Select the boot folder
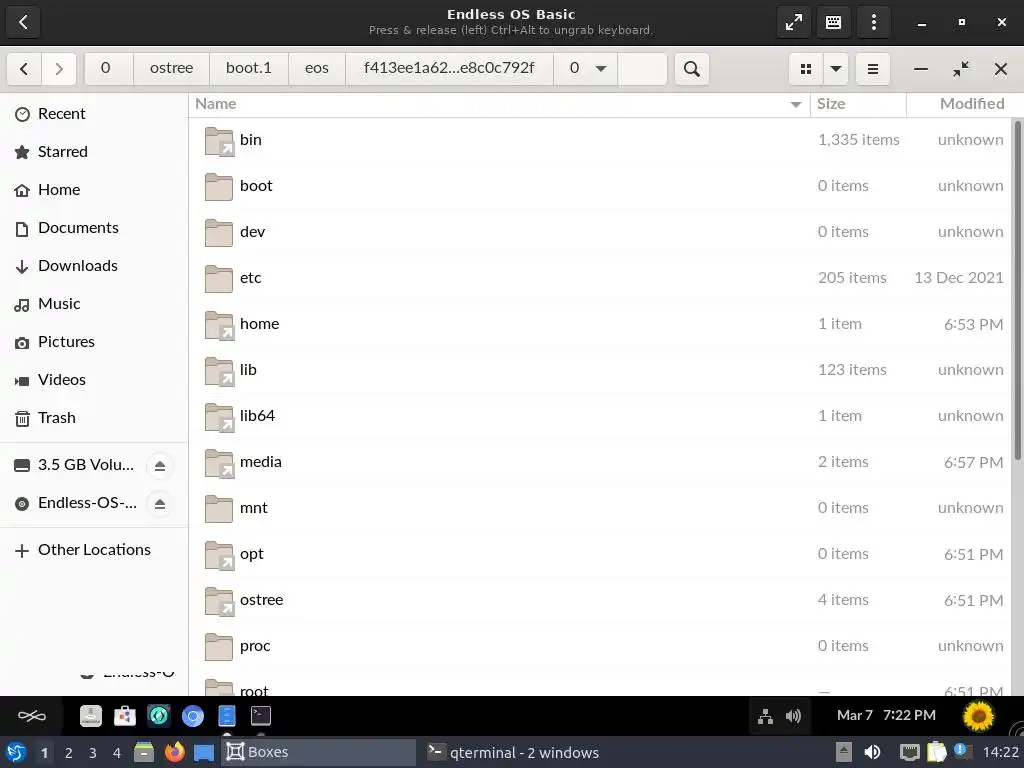The width and height of the screenshot is (1024, 768). (600, 186)
